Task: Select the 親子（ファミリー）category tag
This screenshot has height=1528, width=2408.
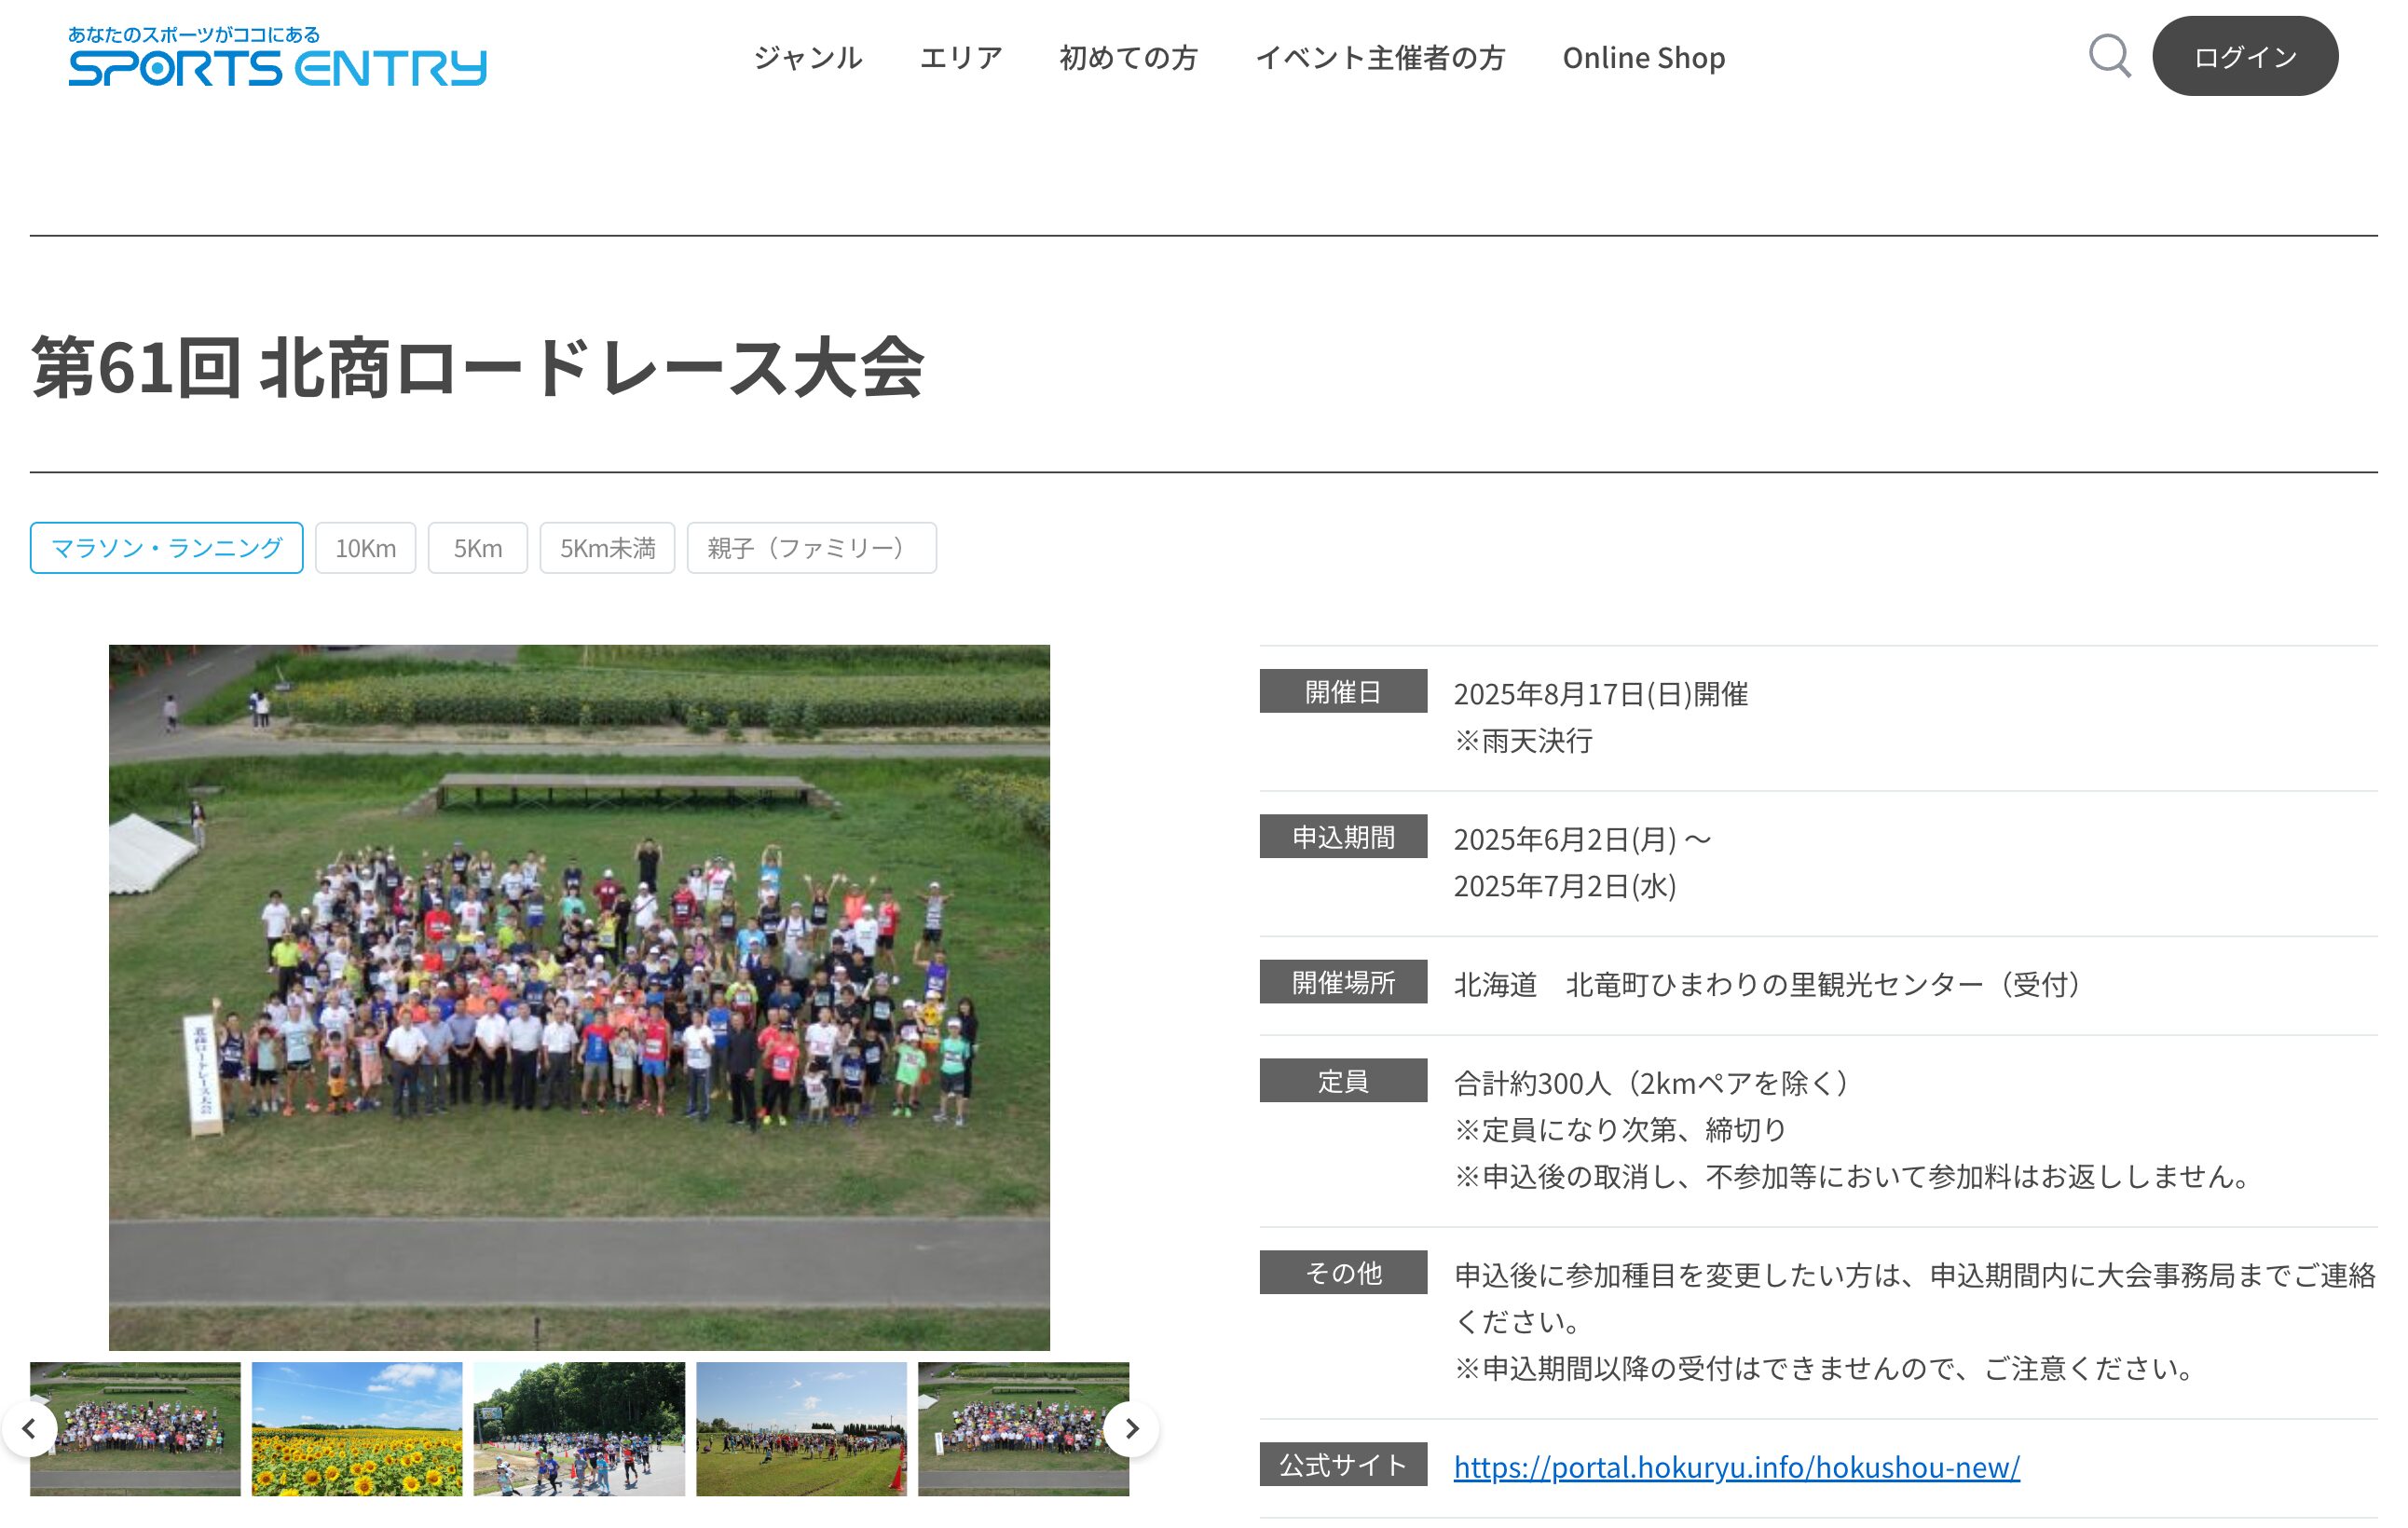Action: pos(810,547)
